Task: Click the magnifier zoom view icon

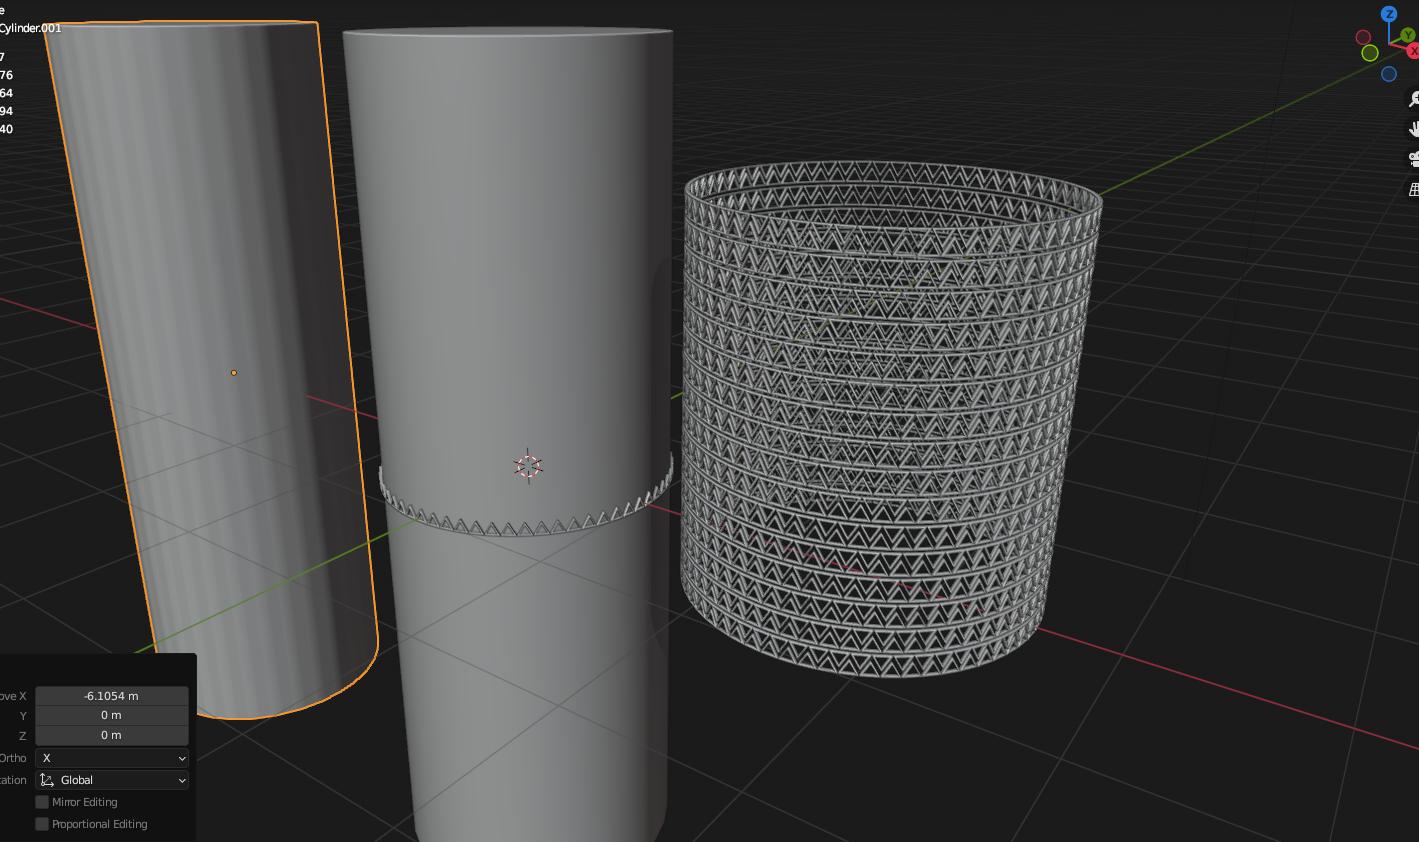Action: click(x=1415, y=99)
